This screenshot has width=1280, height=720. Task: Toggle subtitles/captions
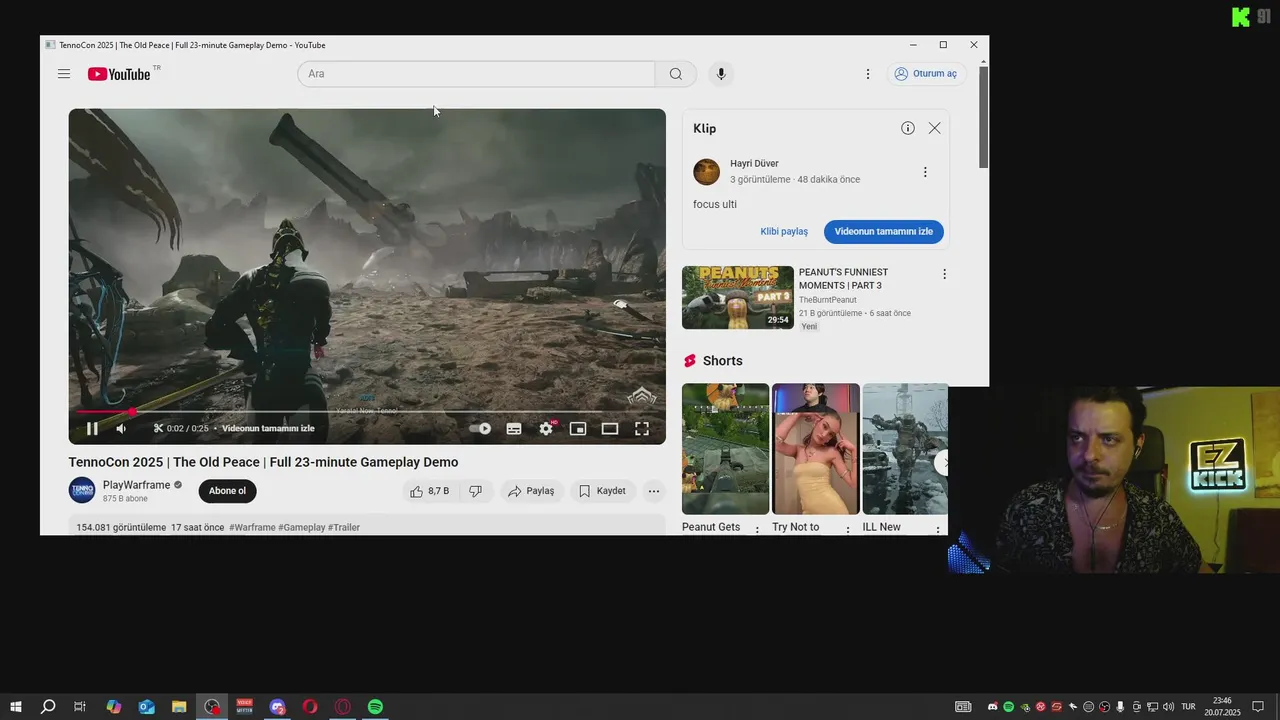(514, 429)
